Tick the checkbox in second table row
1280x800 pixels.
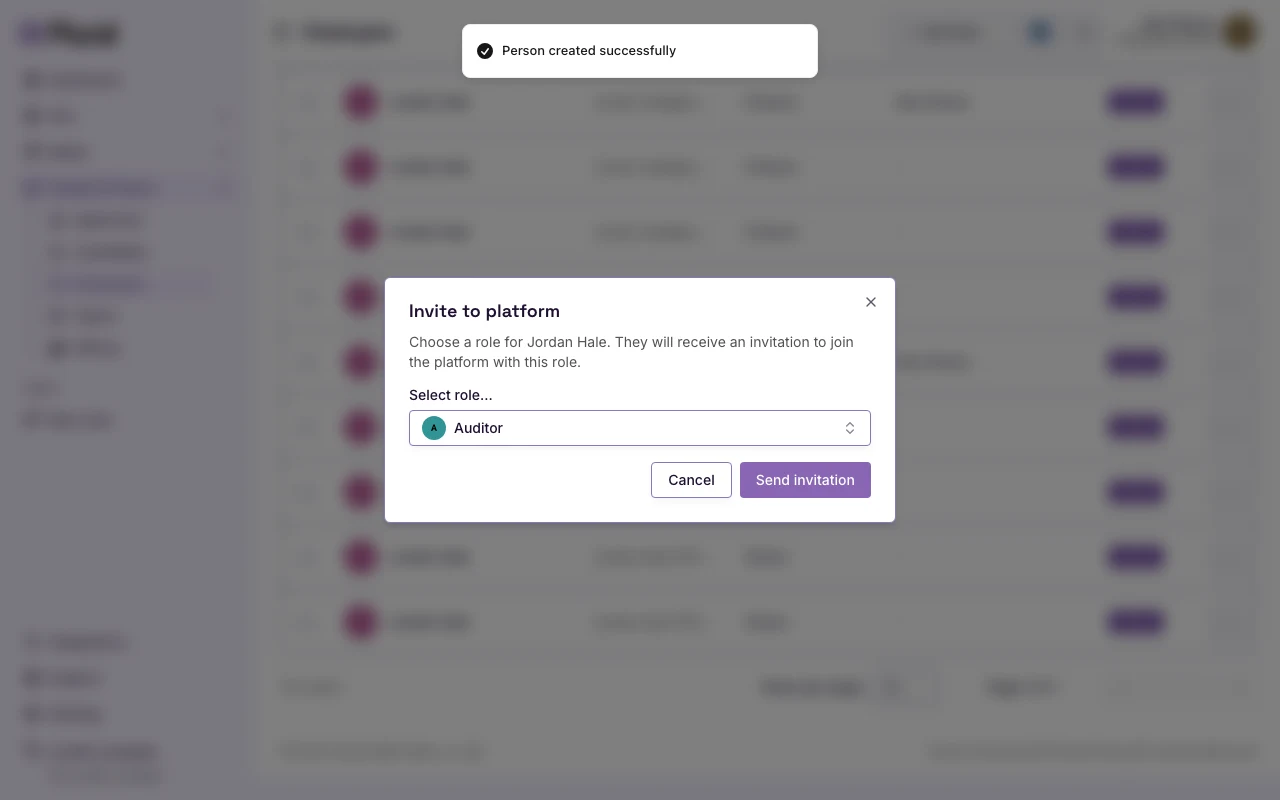point(308,167)
